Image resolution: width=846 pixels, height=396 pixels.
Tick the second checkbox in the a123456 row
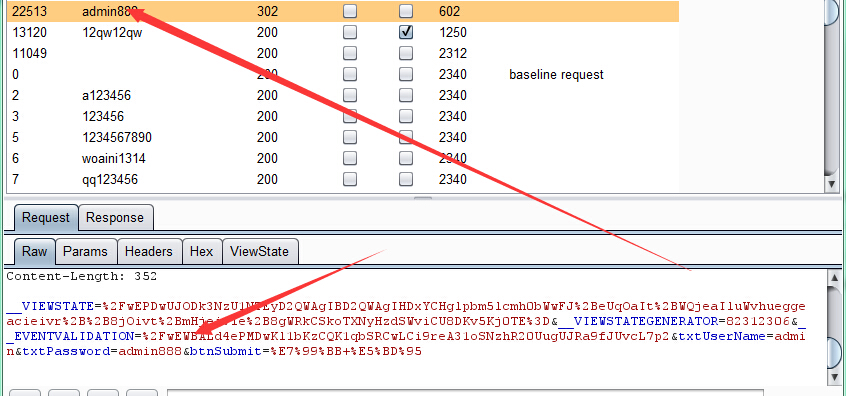tap(406, 95)
